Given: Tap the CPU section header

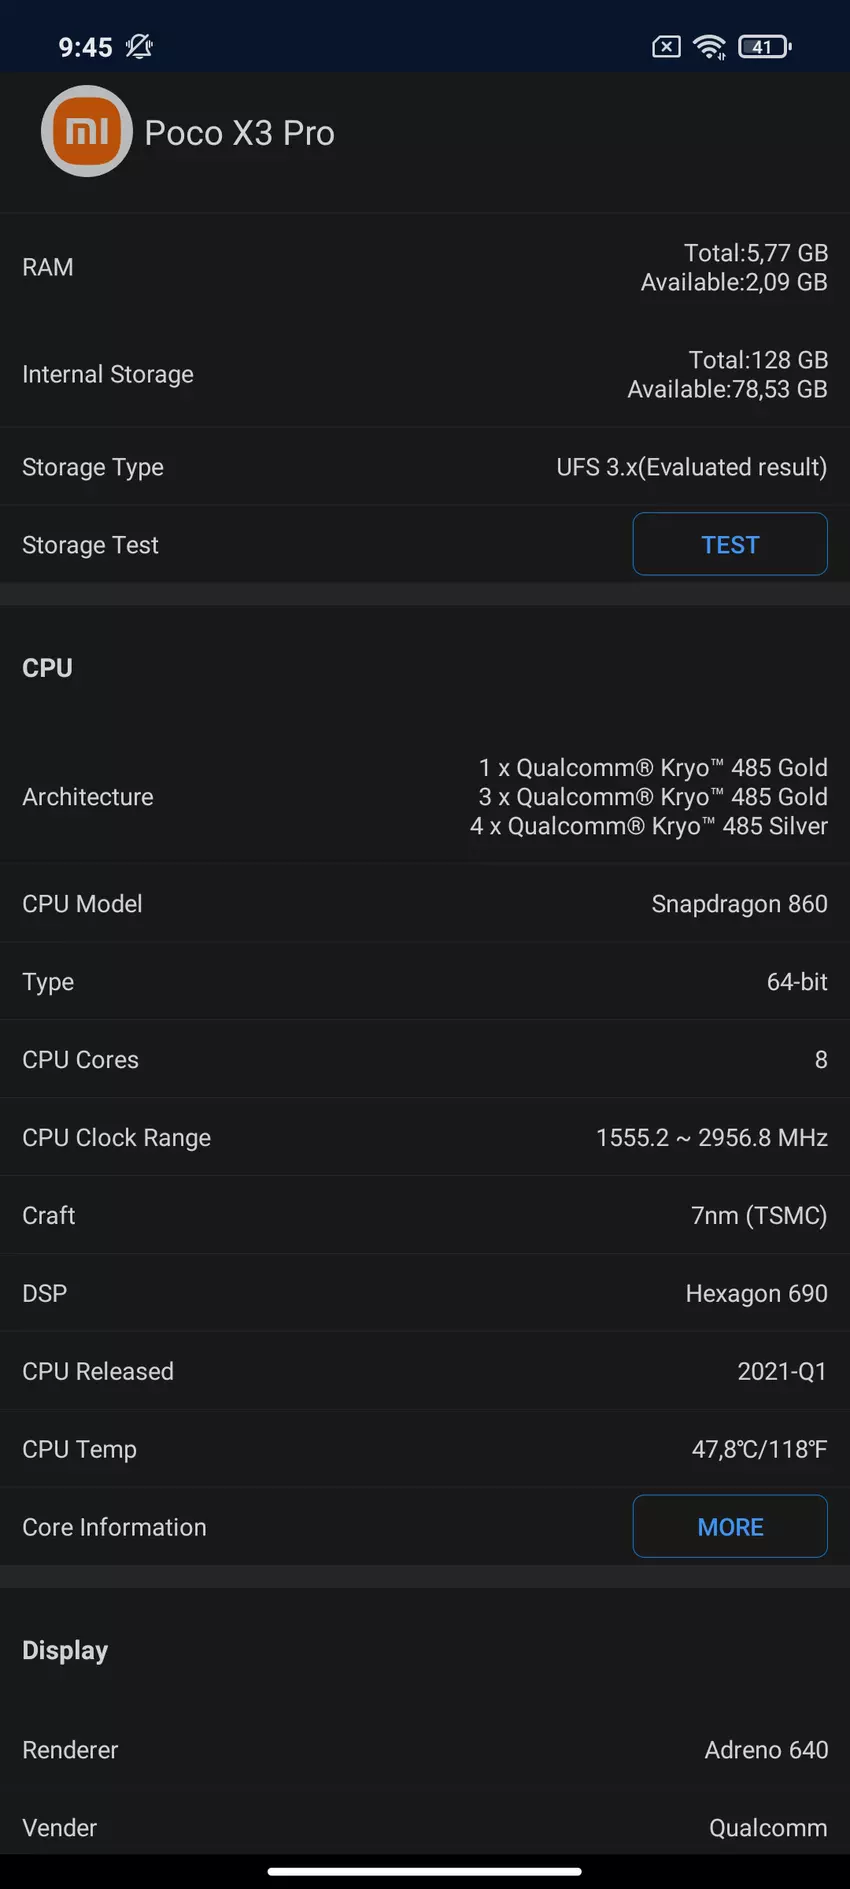Looking at the screenshot, I should coord(48,668).
